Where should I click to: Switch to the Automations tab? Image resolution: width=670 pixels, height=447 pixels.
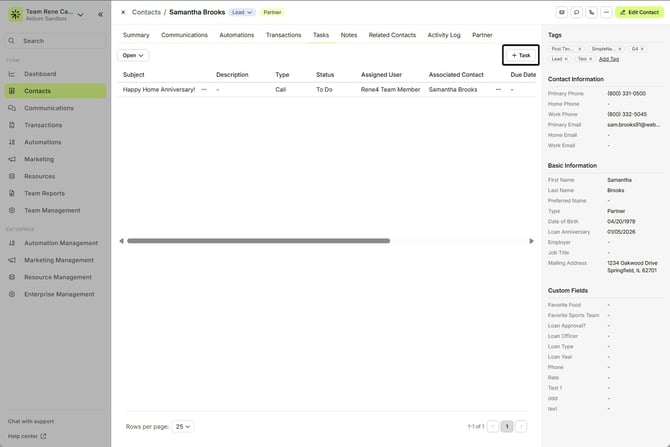pyautogui.click(x=237, y=35)
